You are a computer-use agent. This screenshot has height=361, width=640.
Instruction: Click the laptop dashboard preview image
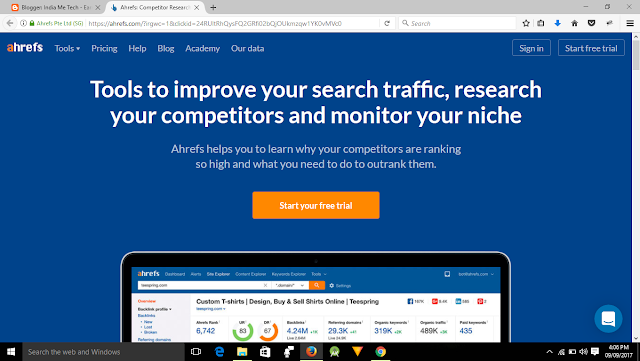(x=316, y=297)
